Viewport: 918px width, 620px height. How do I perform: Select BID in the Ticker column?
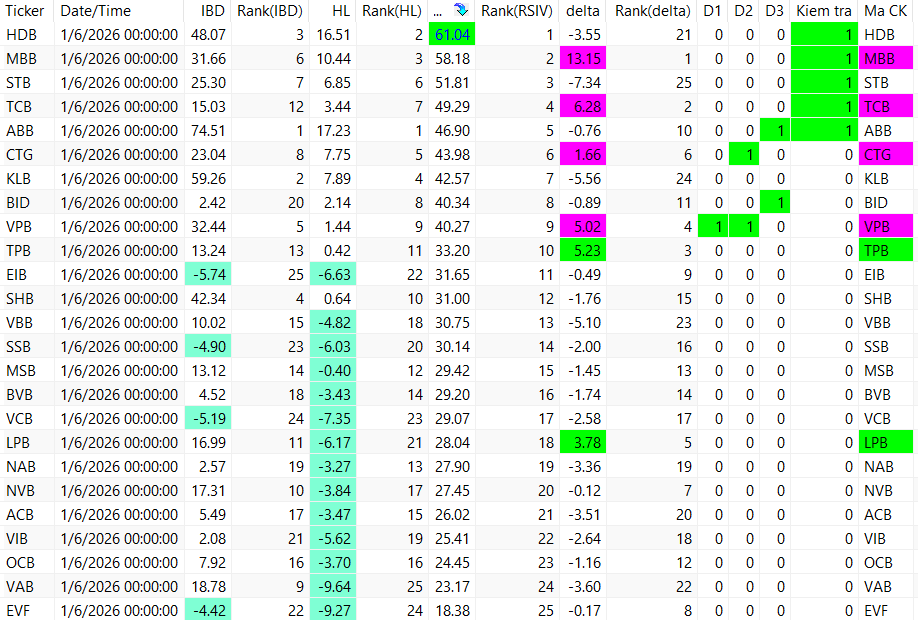(18, 203)
